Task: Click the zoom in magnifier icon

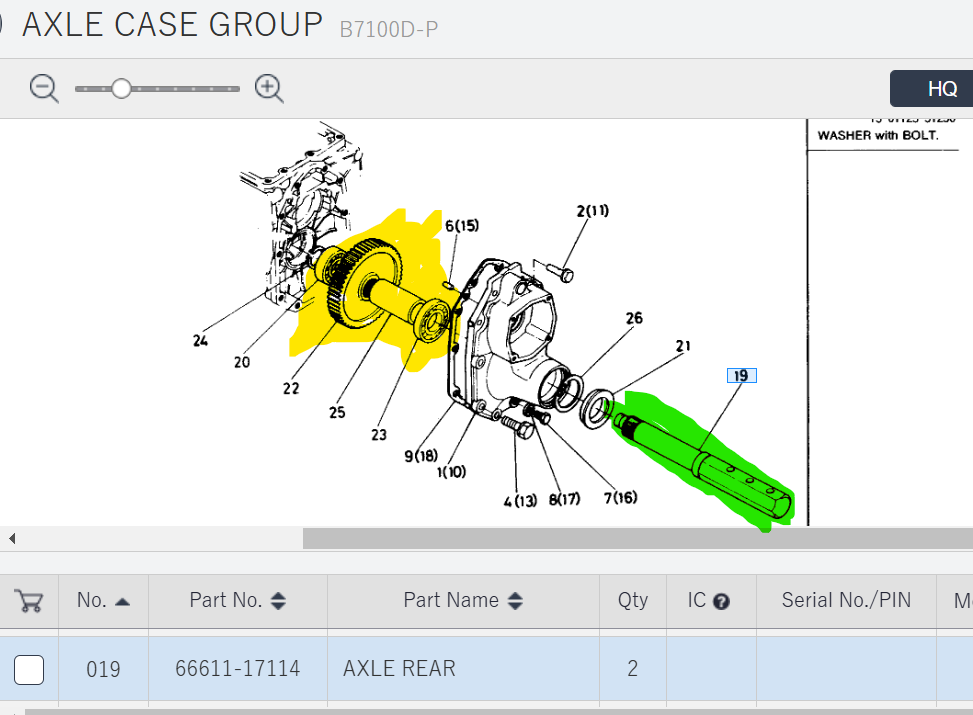Action: pos(269,88)
